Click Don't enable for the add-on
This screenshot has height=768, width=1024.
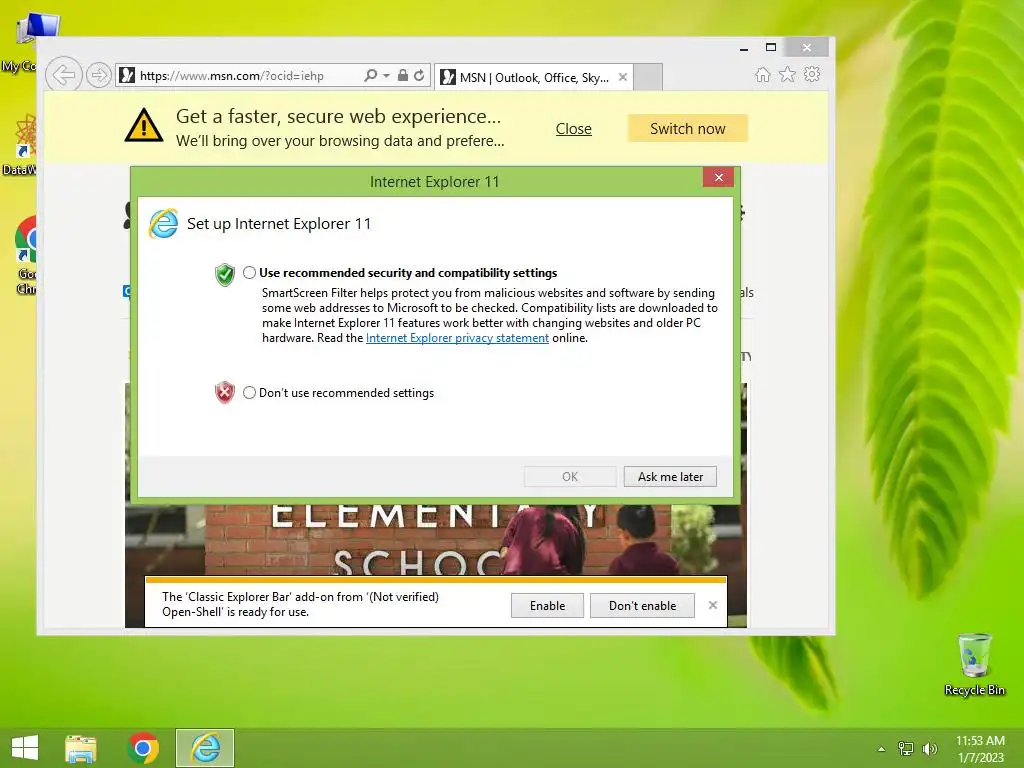643,605
